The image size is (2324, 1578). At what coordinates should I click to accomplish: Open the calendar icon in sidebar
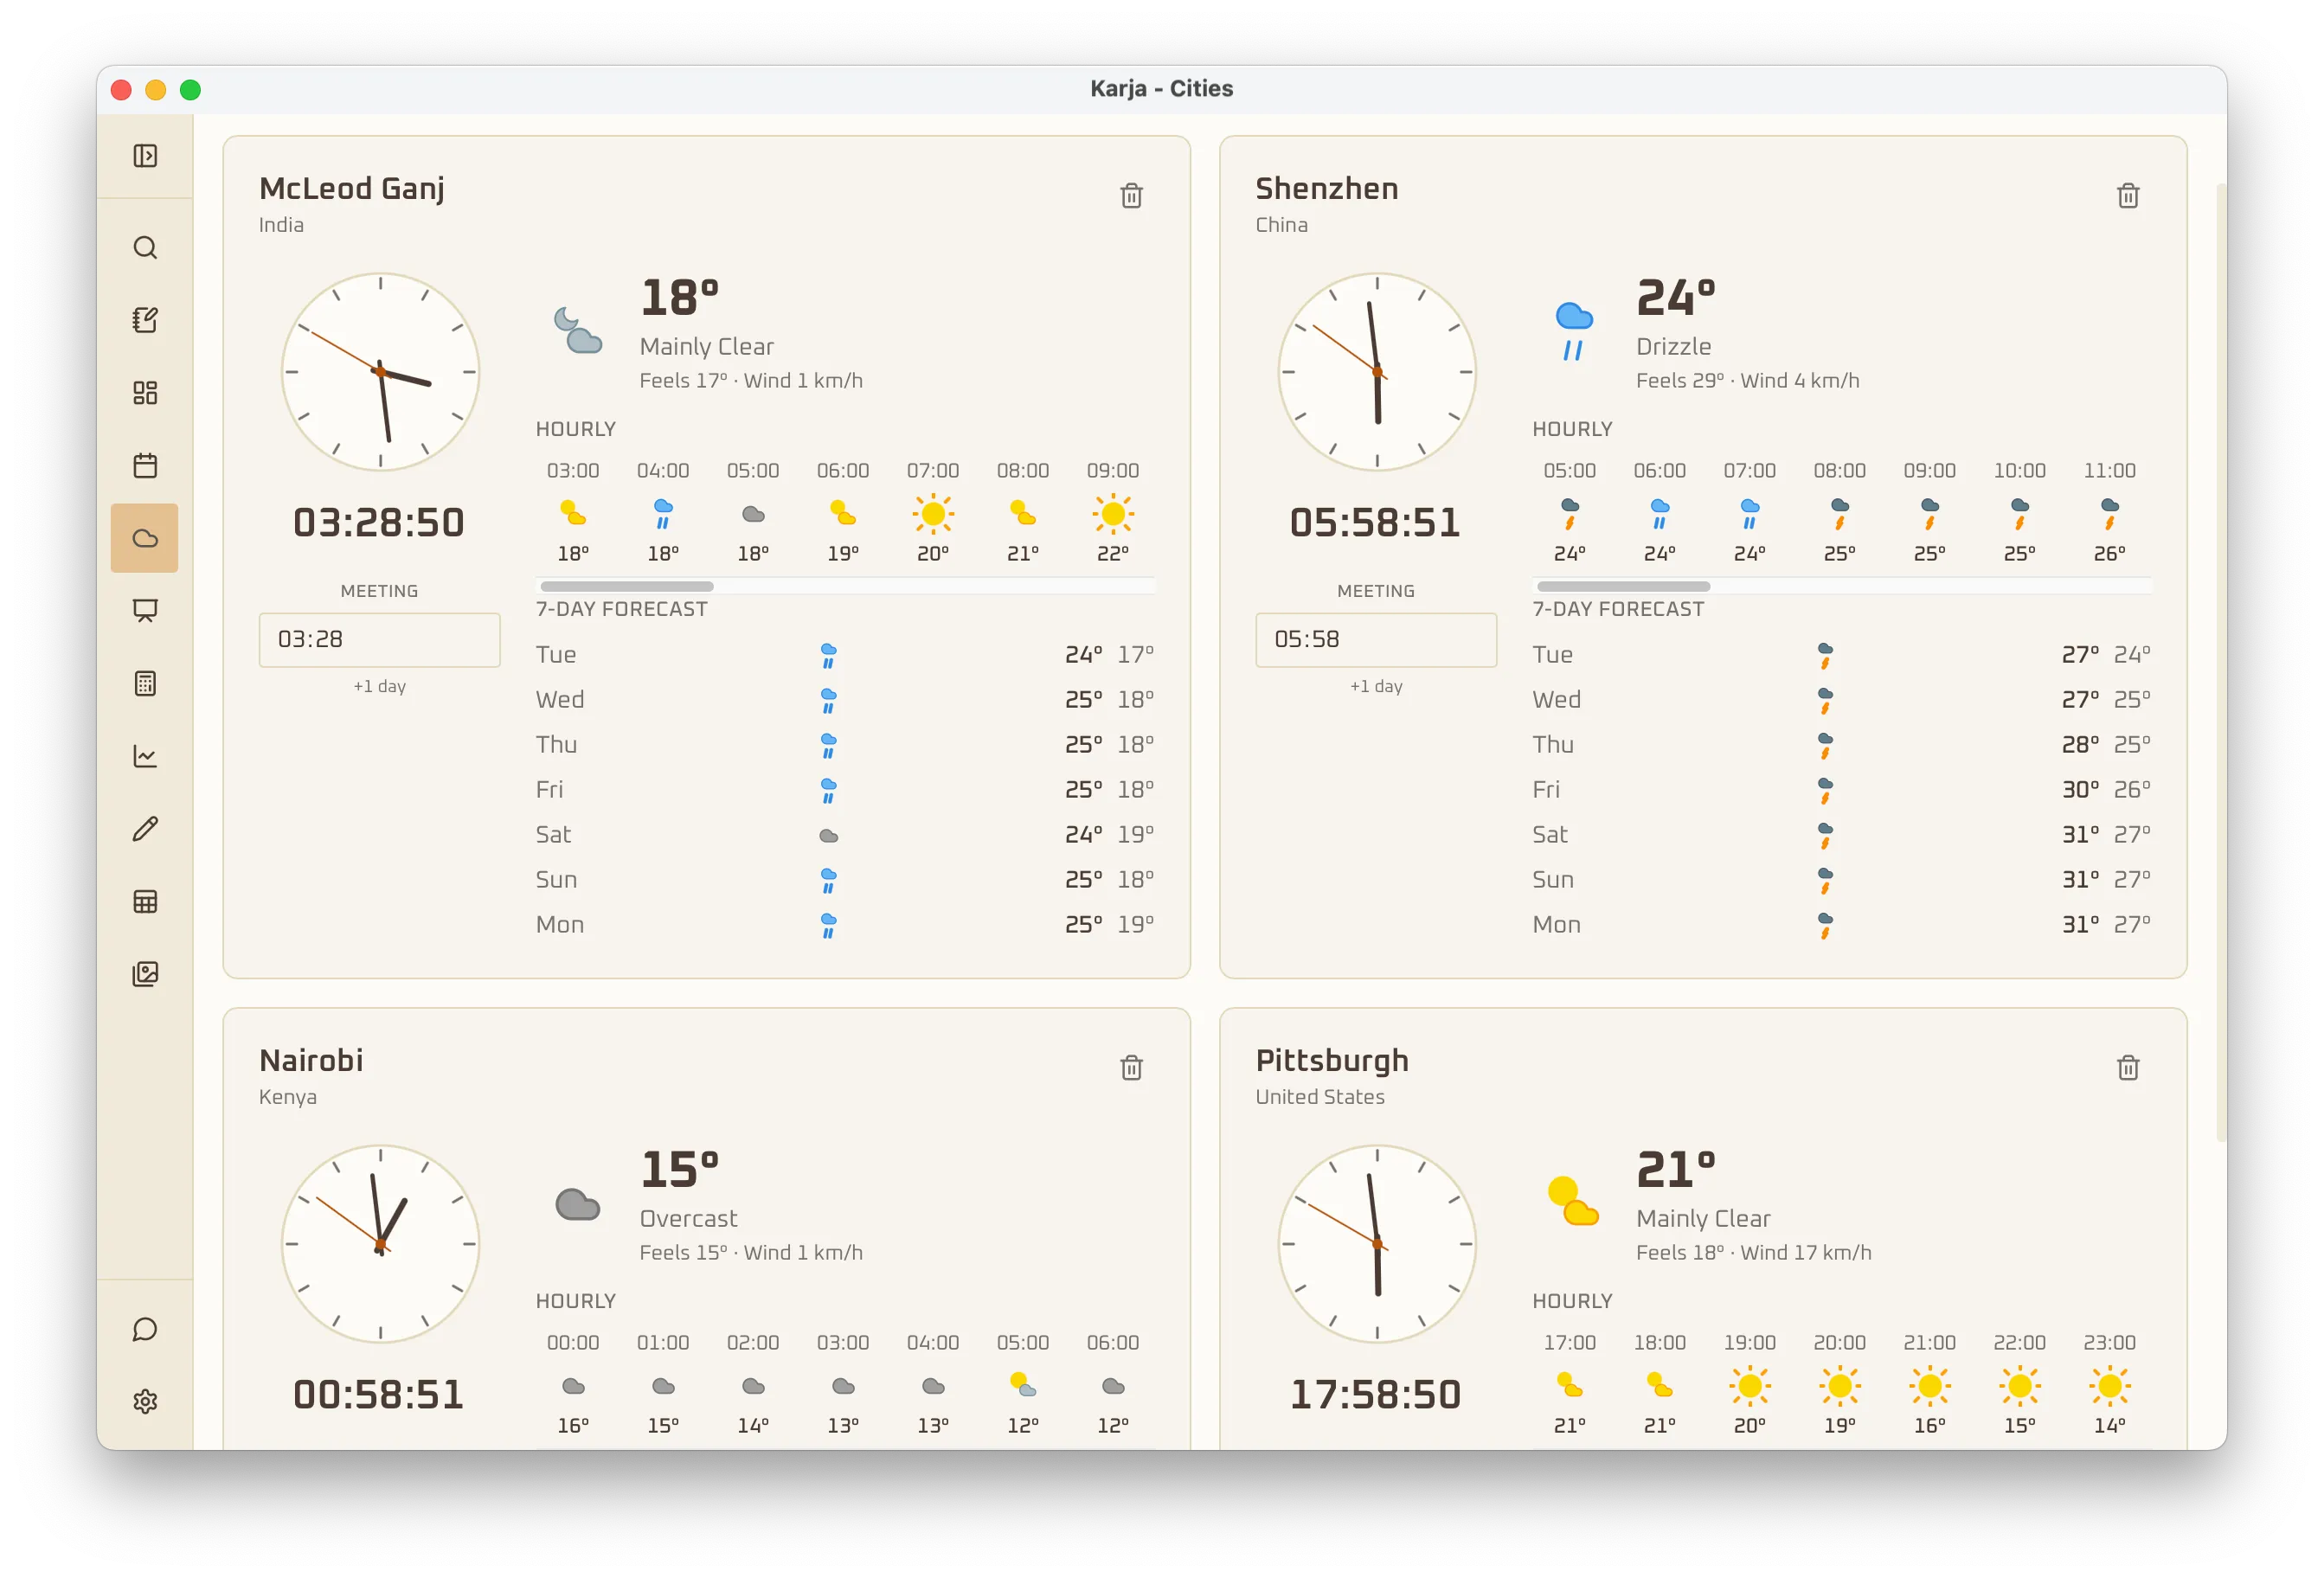(145, 465)
